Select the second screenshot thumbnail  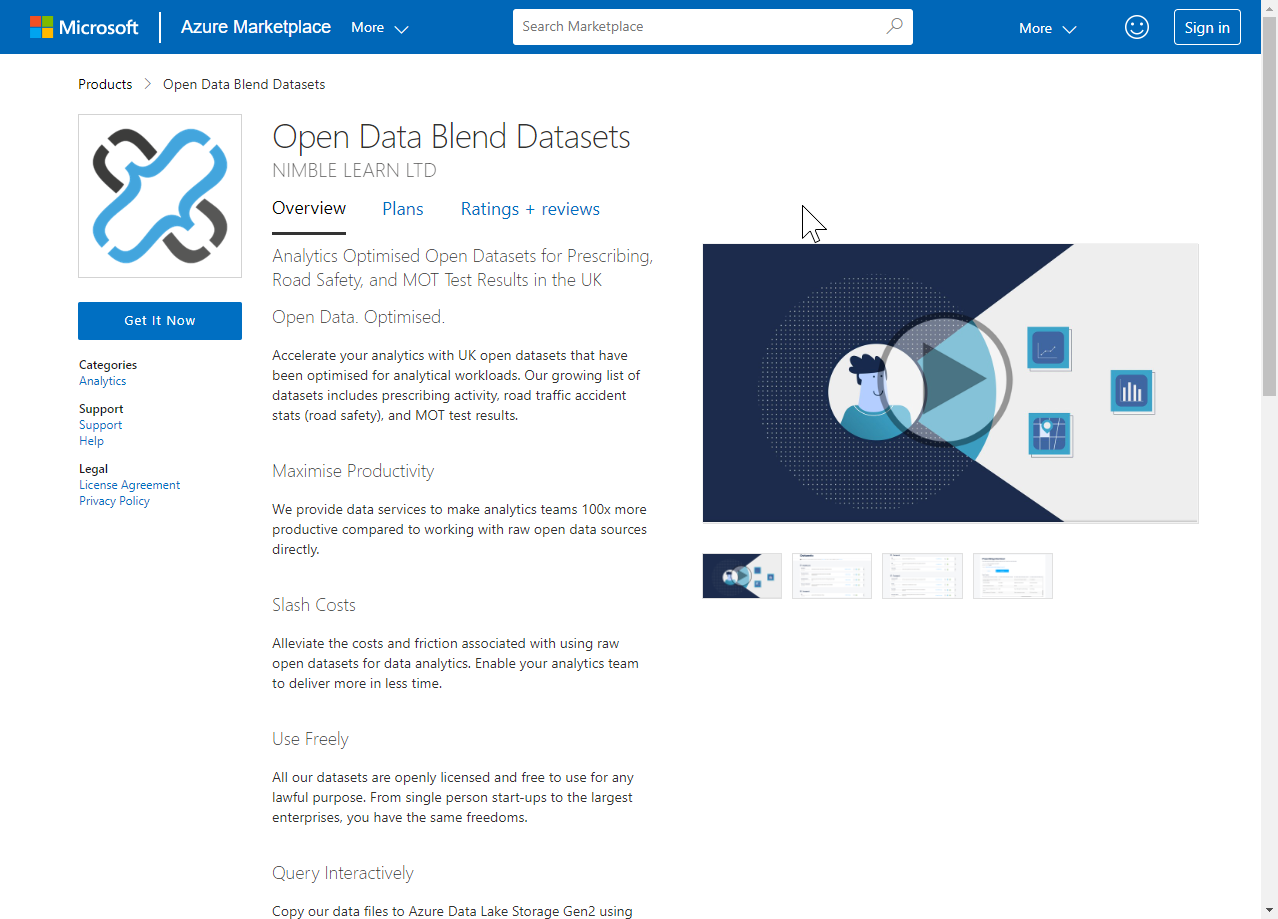832,576
